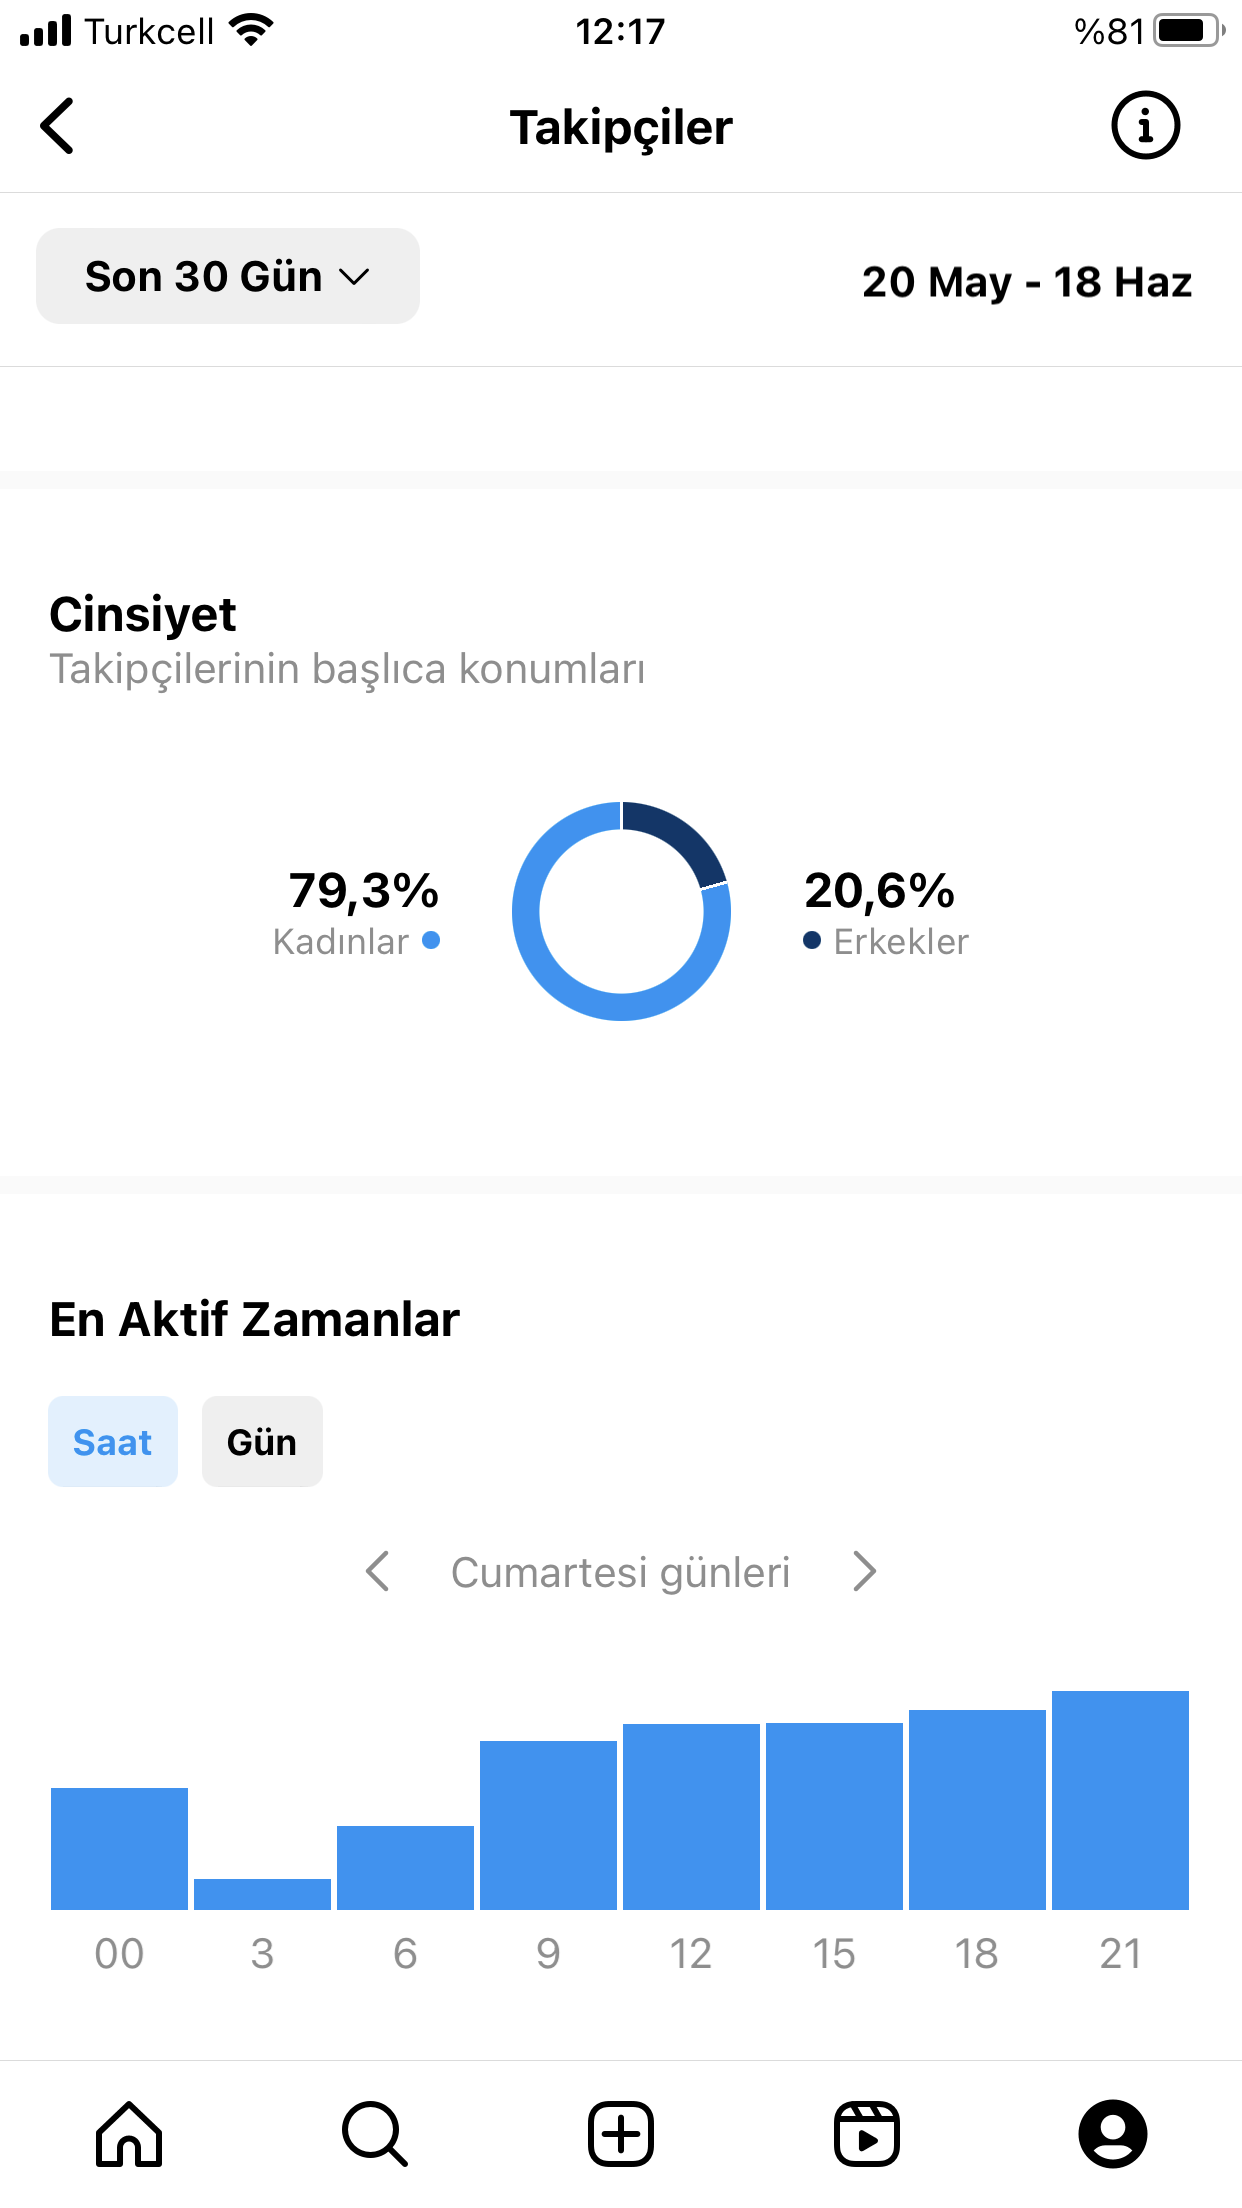Open the Reels icon
This screenshot has height=2208, width=1242.
point(867,2134)
